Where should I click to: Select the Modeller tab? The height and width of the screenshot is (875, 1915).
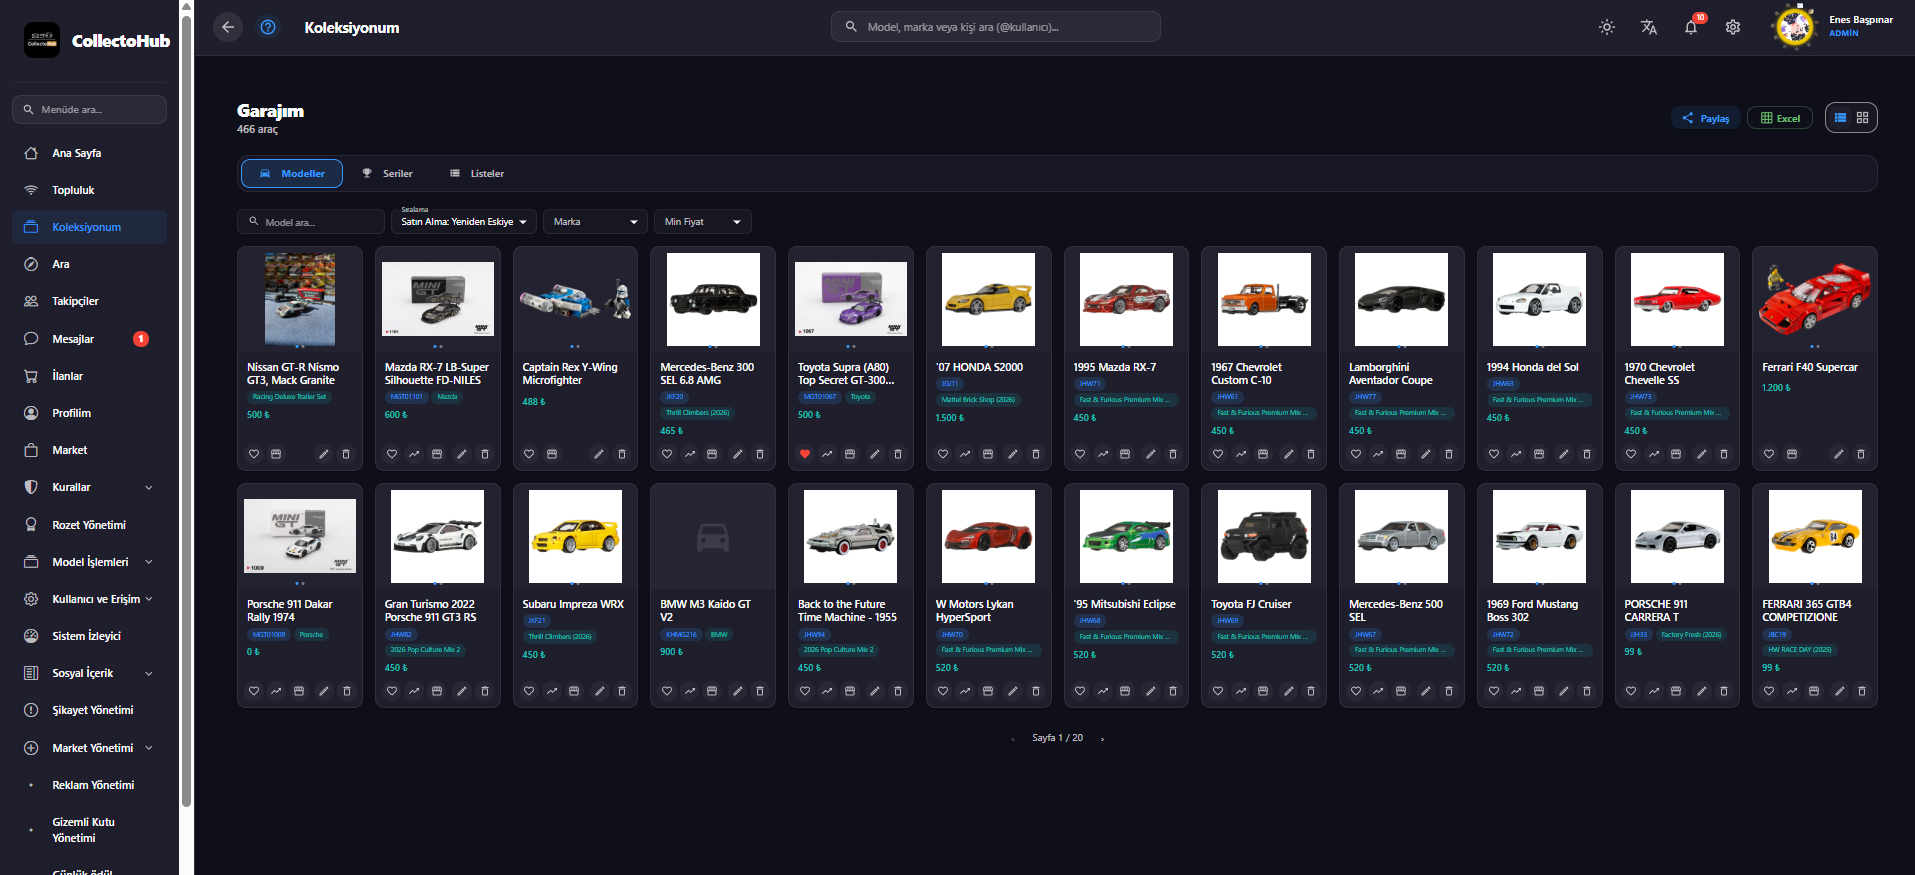[x=292, y=173]
